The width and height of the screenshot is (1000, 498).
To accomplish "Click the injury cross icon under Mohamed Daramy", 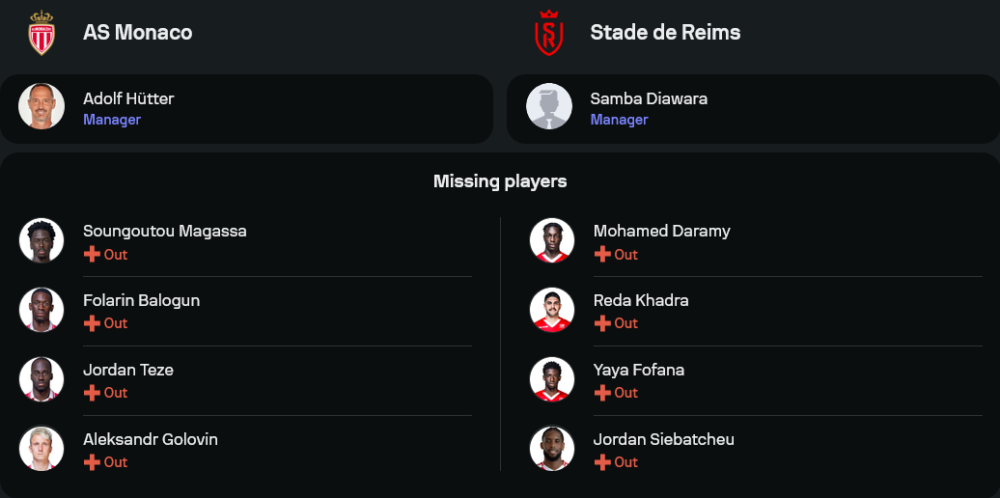I will point(602,254).
